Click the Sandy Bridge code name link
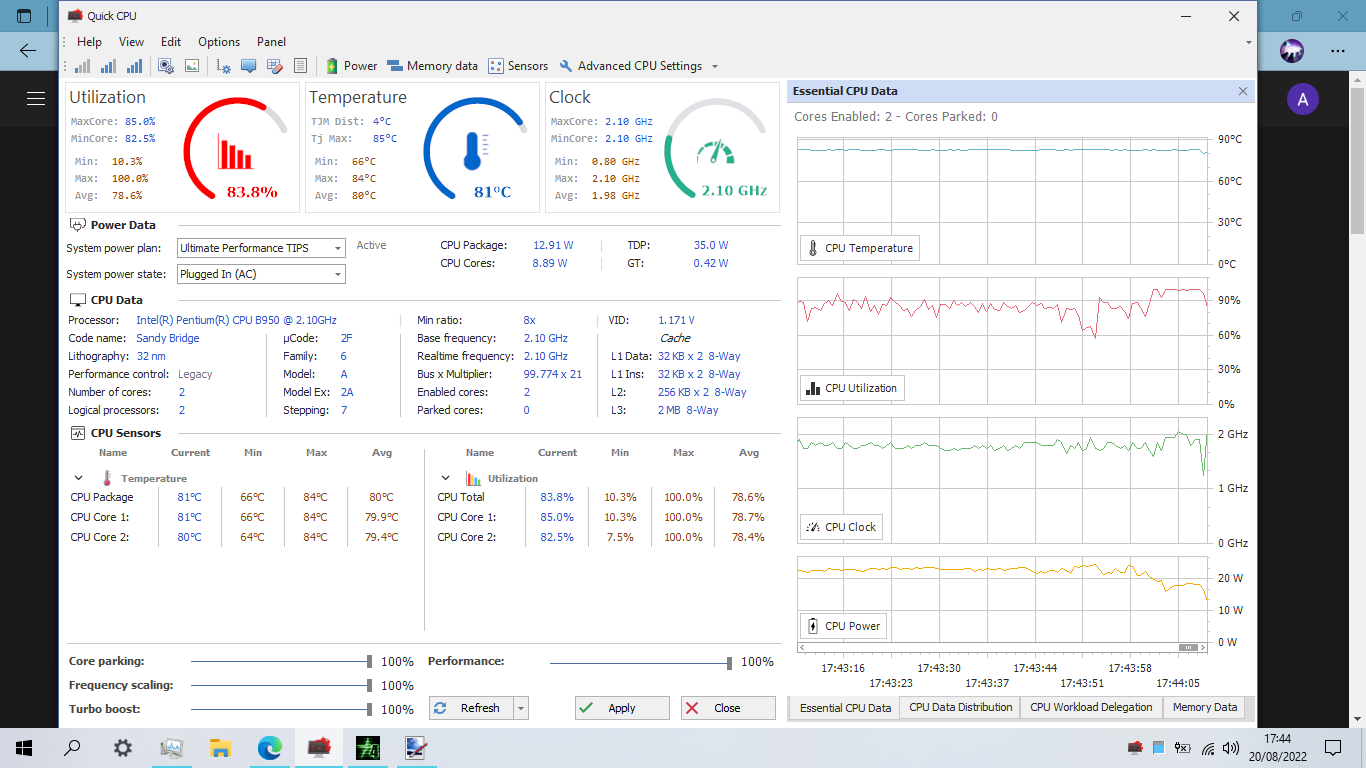This screenshot has height=768, width=1366. click(168, 338)
